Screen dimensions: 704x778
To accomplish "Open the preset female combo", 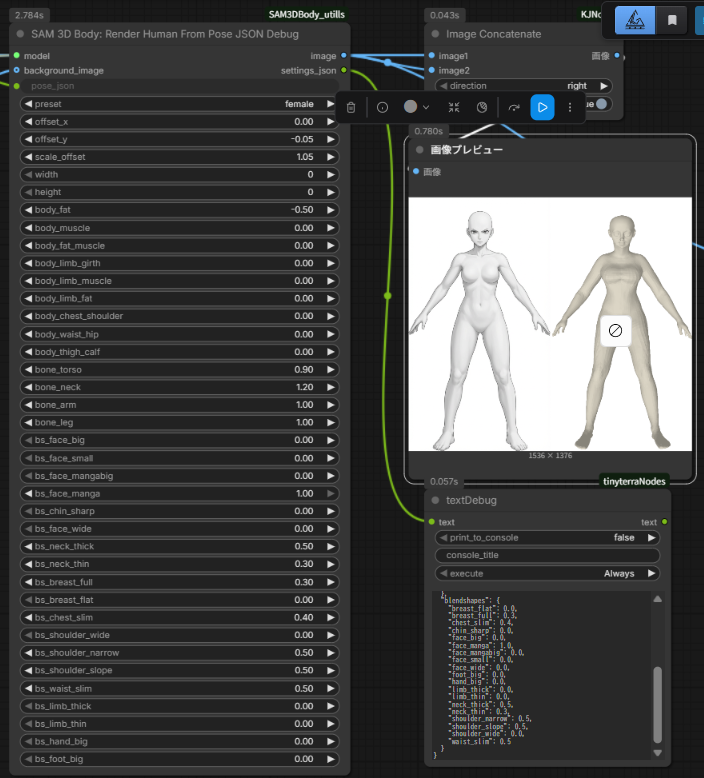I will (179, 104).
